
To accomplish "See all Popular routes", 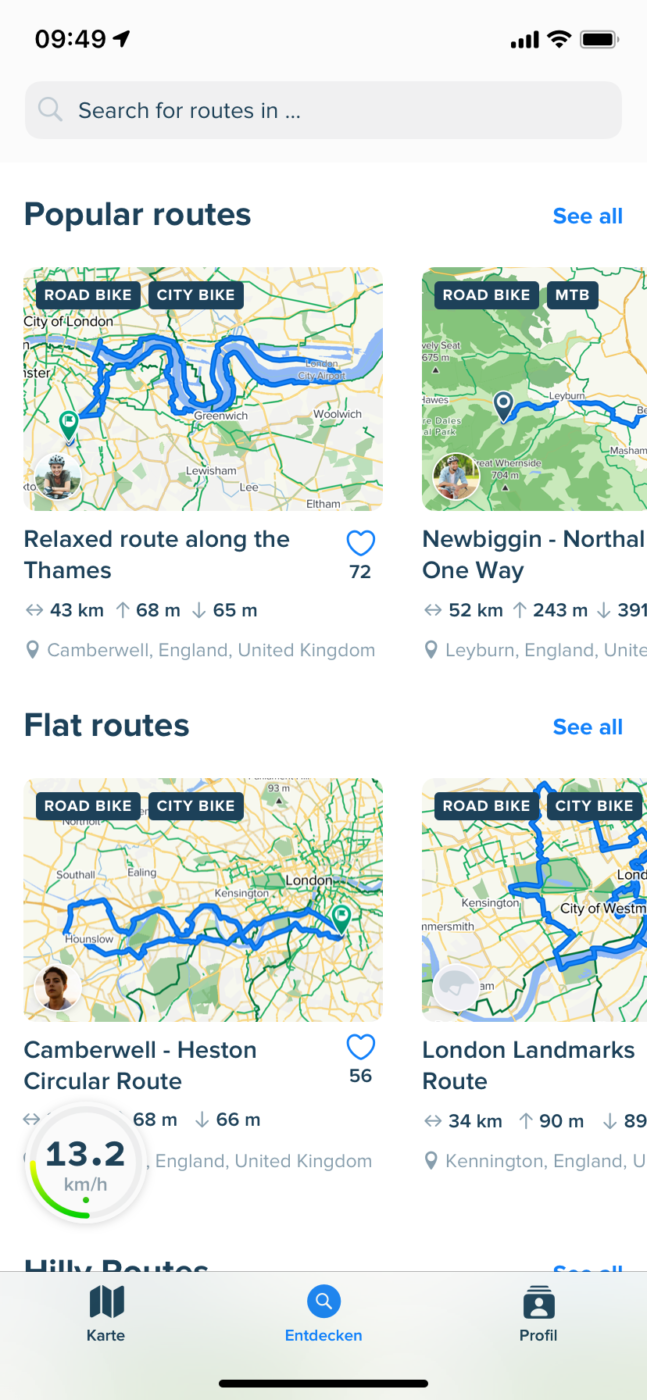I will (587, 216).
